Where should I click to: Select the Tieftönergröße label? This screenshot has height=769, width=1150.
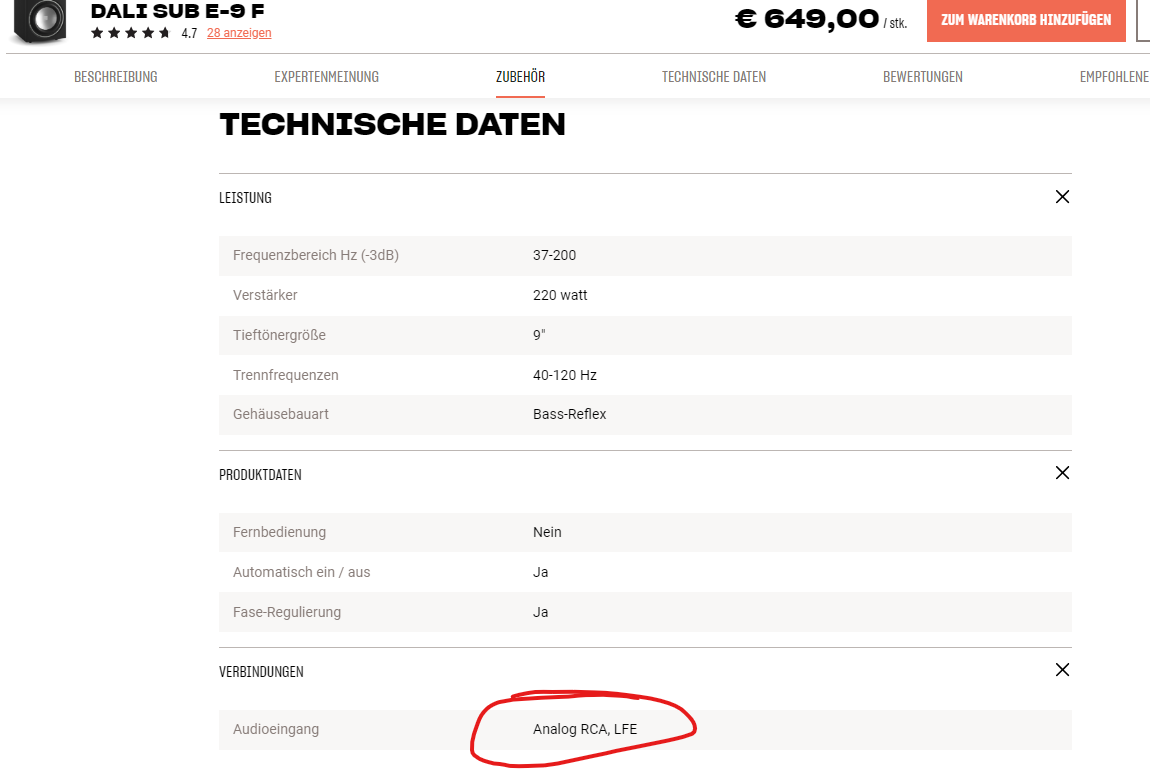point(279,335)
